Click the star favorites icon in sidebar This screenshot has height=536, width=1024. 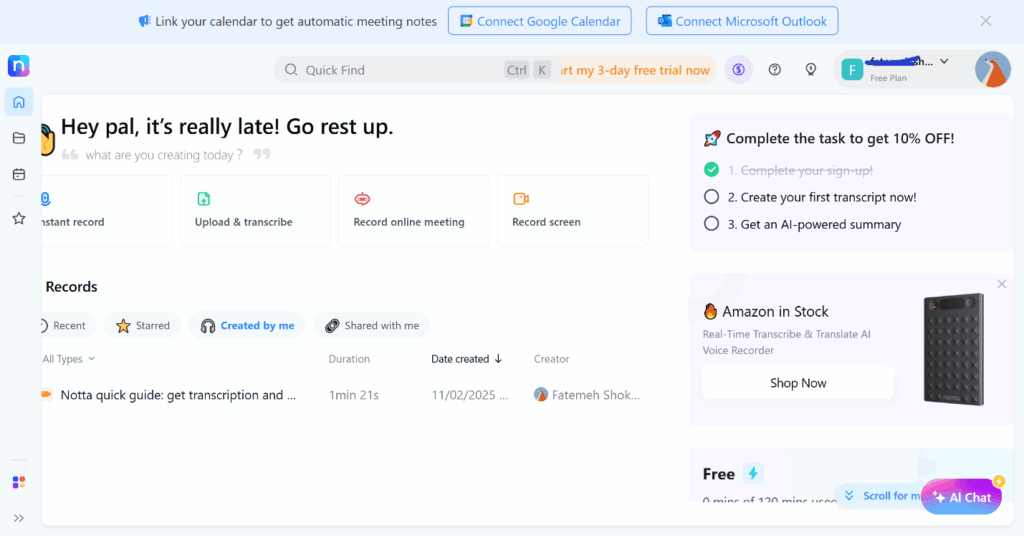tap(19, 218)
